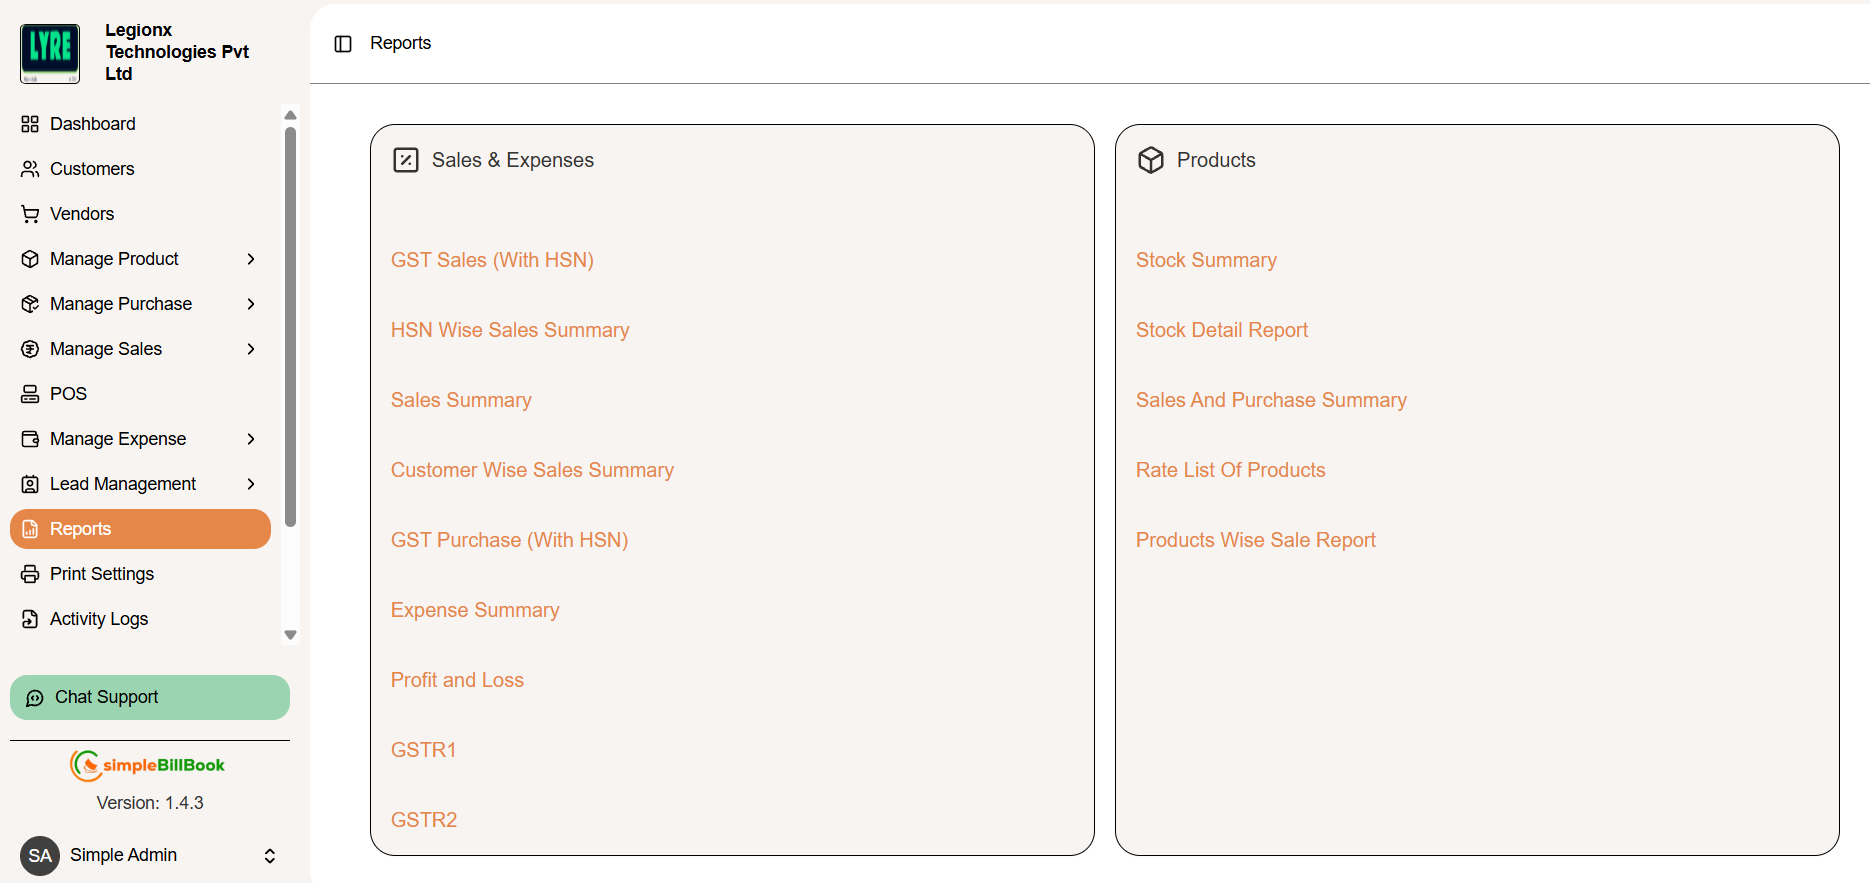Click the simpleBillBook logo
This screenshot has width=1870, height=883.
[x=147, y=765]
